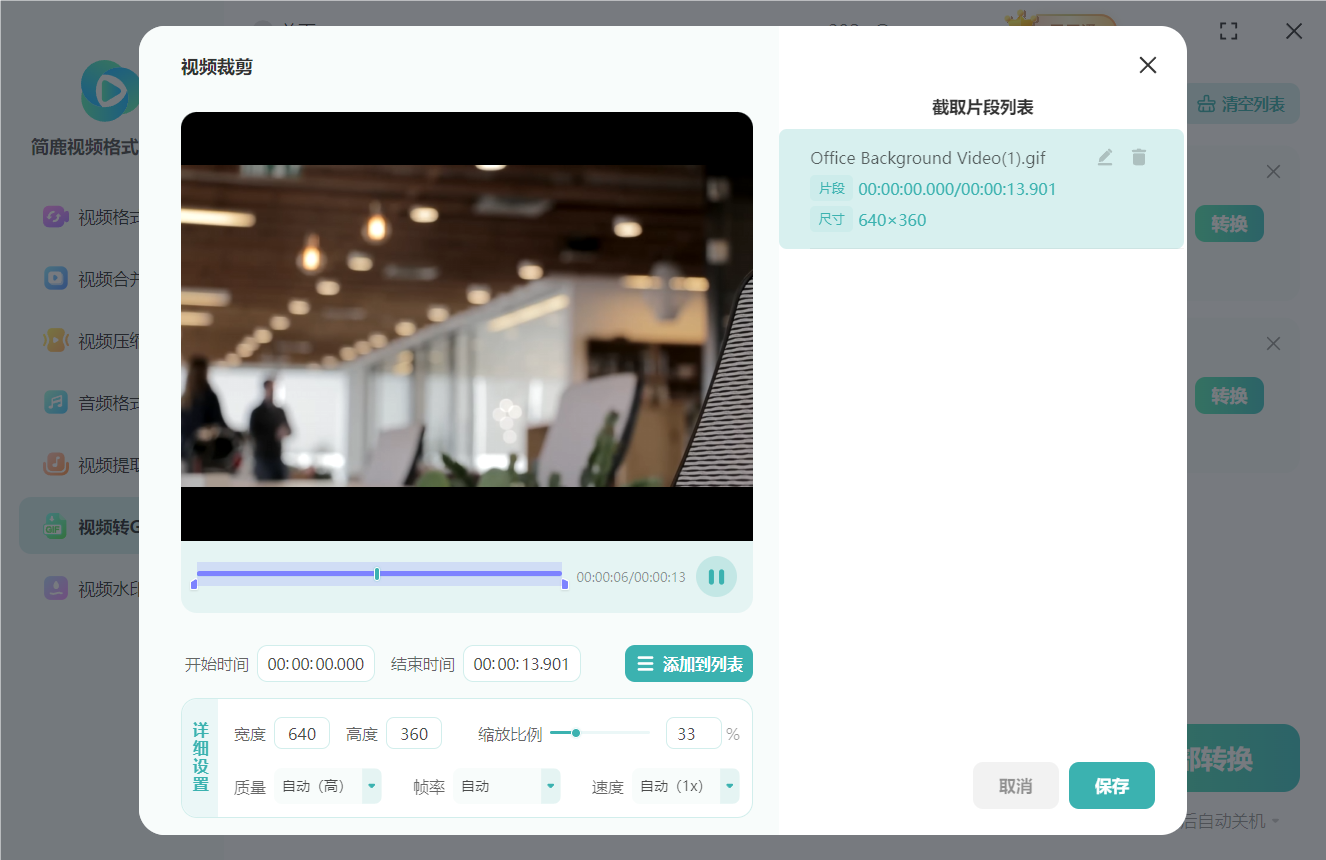Pause the video preview playback

(x=716, y=577)
